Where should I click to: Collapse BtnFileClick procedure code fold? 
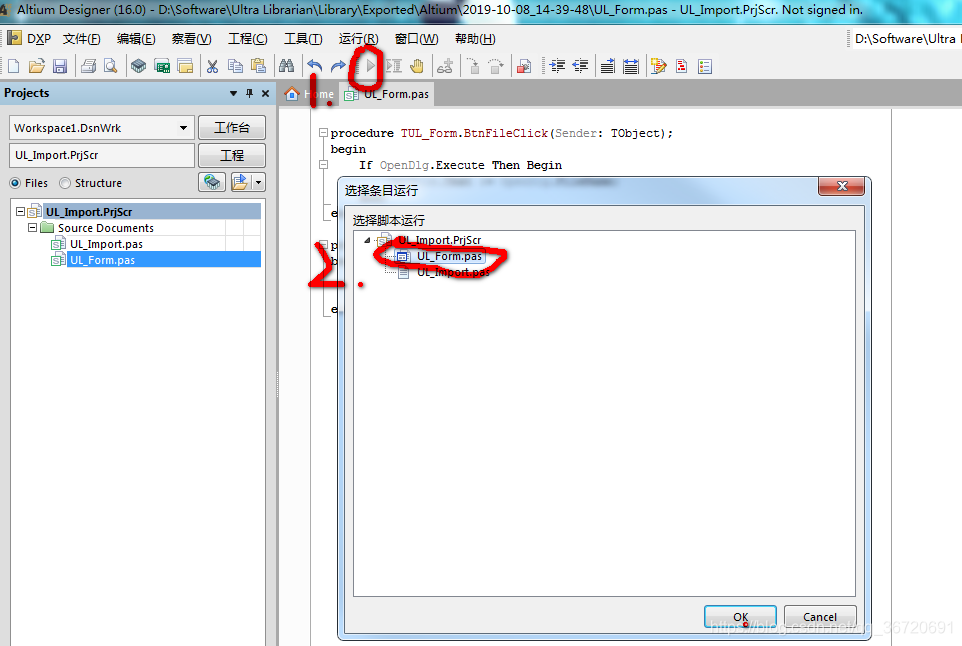click(x=323, y=133)
